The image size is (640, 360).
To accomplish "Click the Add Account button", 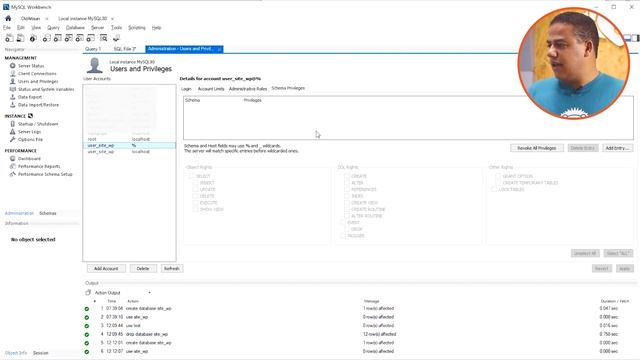I will pos(106,269).
